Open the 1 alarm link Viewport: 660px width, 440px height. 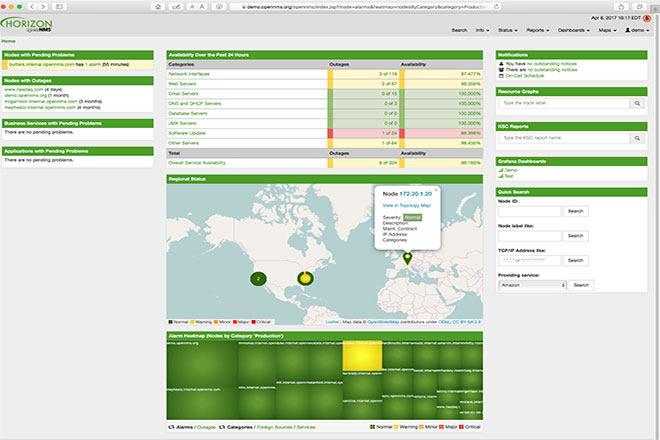(93, 64)
